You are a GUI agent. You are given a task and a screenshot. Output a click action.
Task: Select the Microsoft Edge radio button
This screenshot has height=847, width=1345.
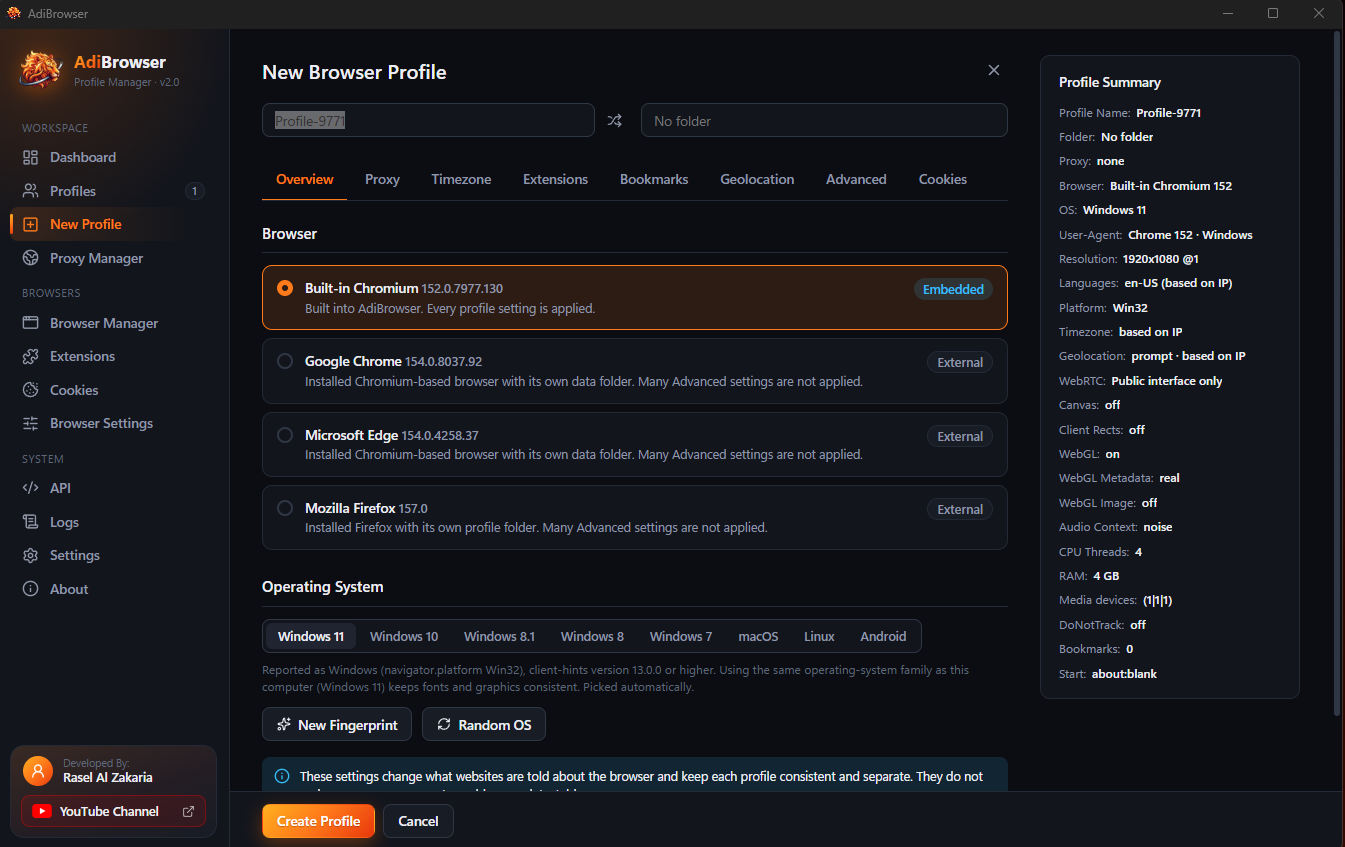click(285, 435)
